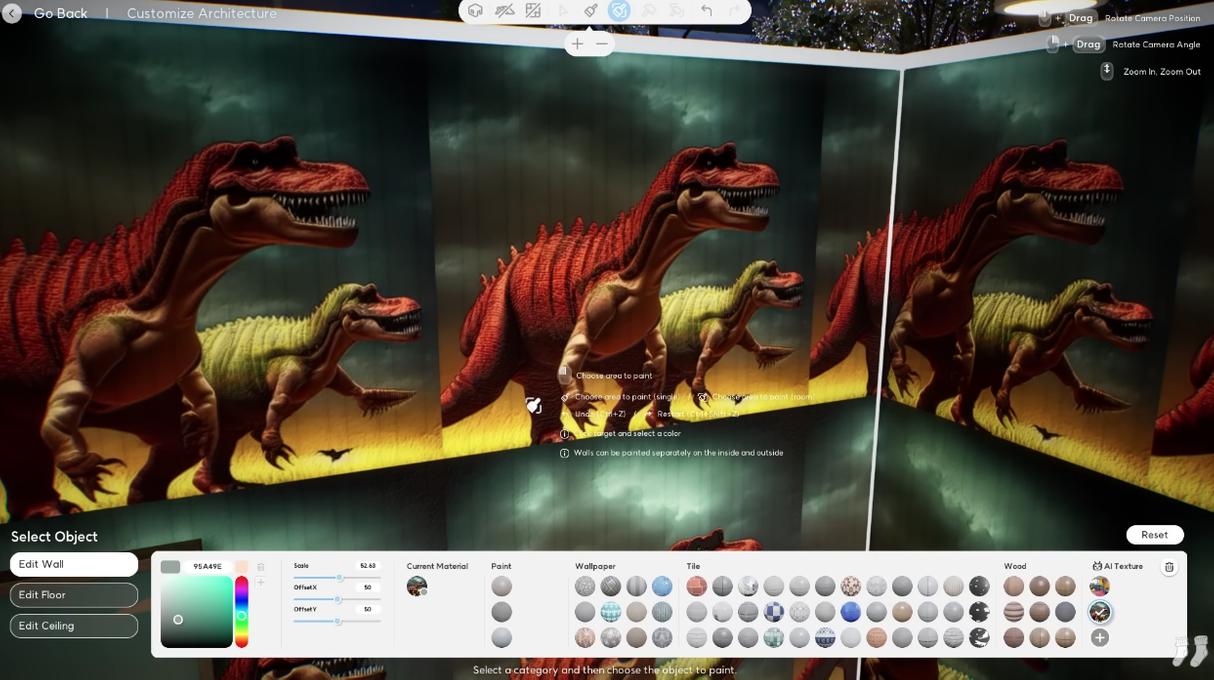
Task: Switch to Edit Floor
Action: [x=74, y=595]
